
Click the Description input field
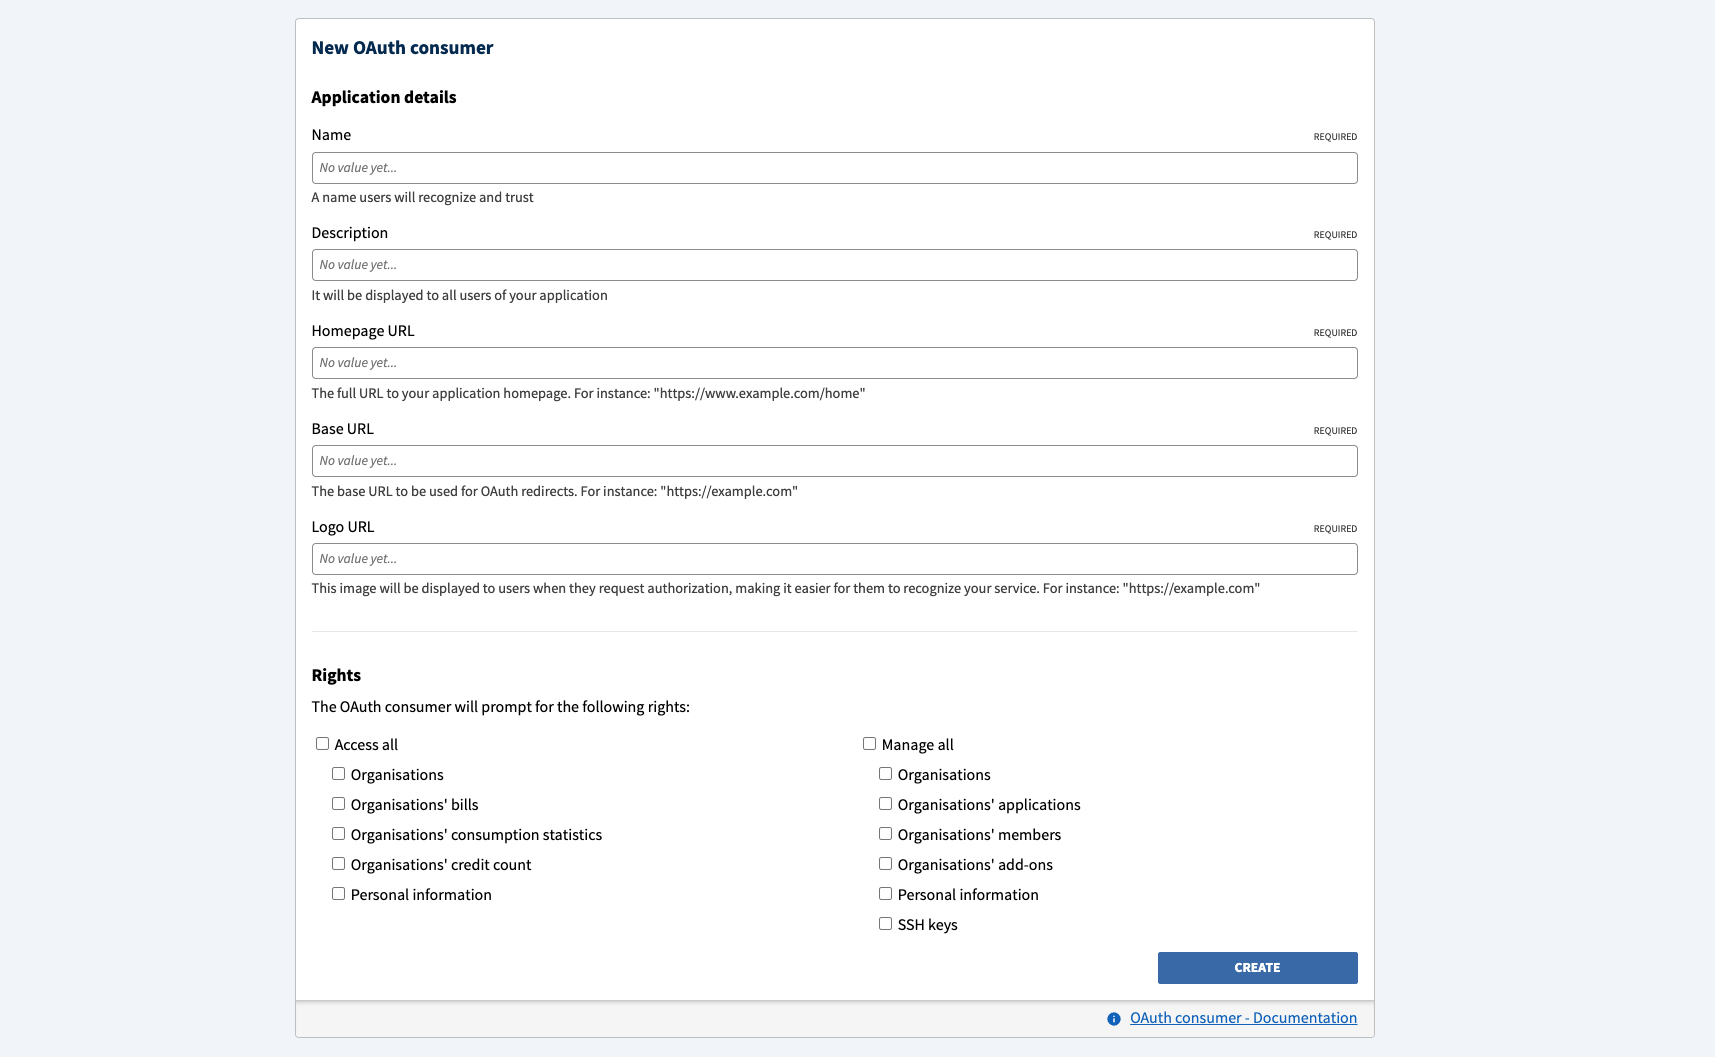pyautogui.click(x=834, y=264)
